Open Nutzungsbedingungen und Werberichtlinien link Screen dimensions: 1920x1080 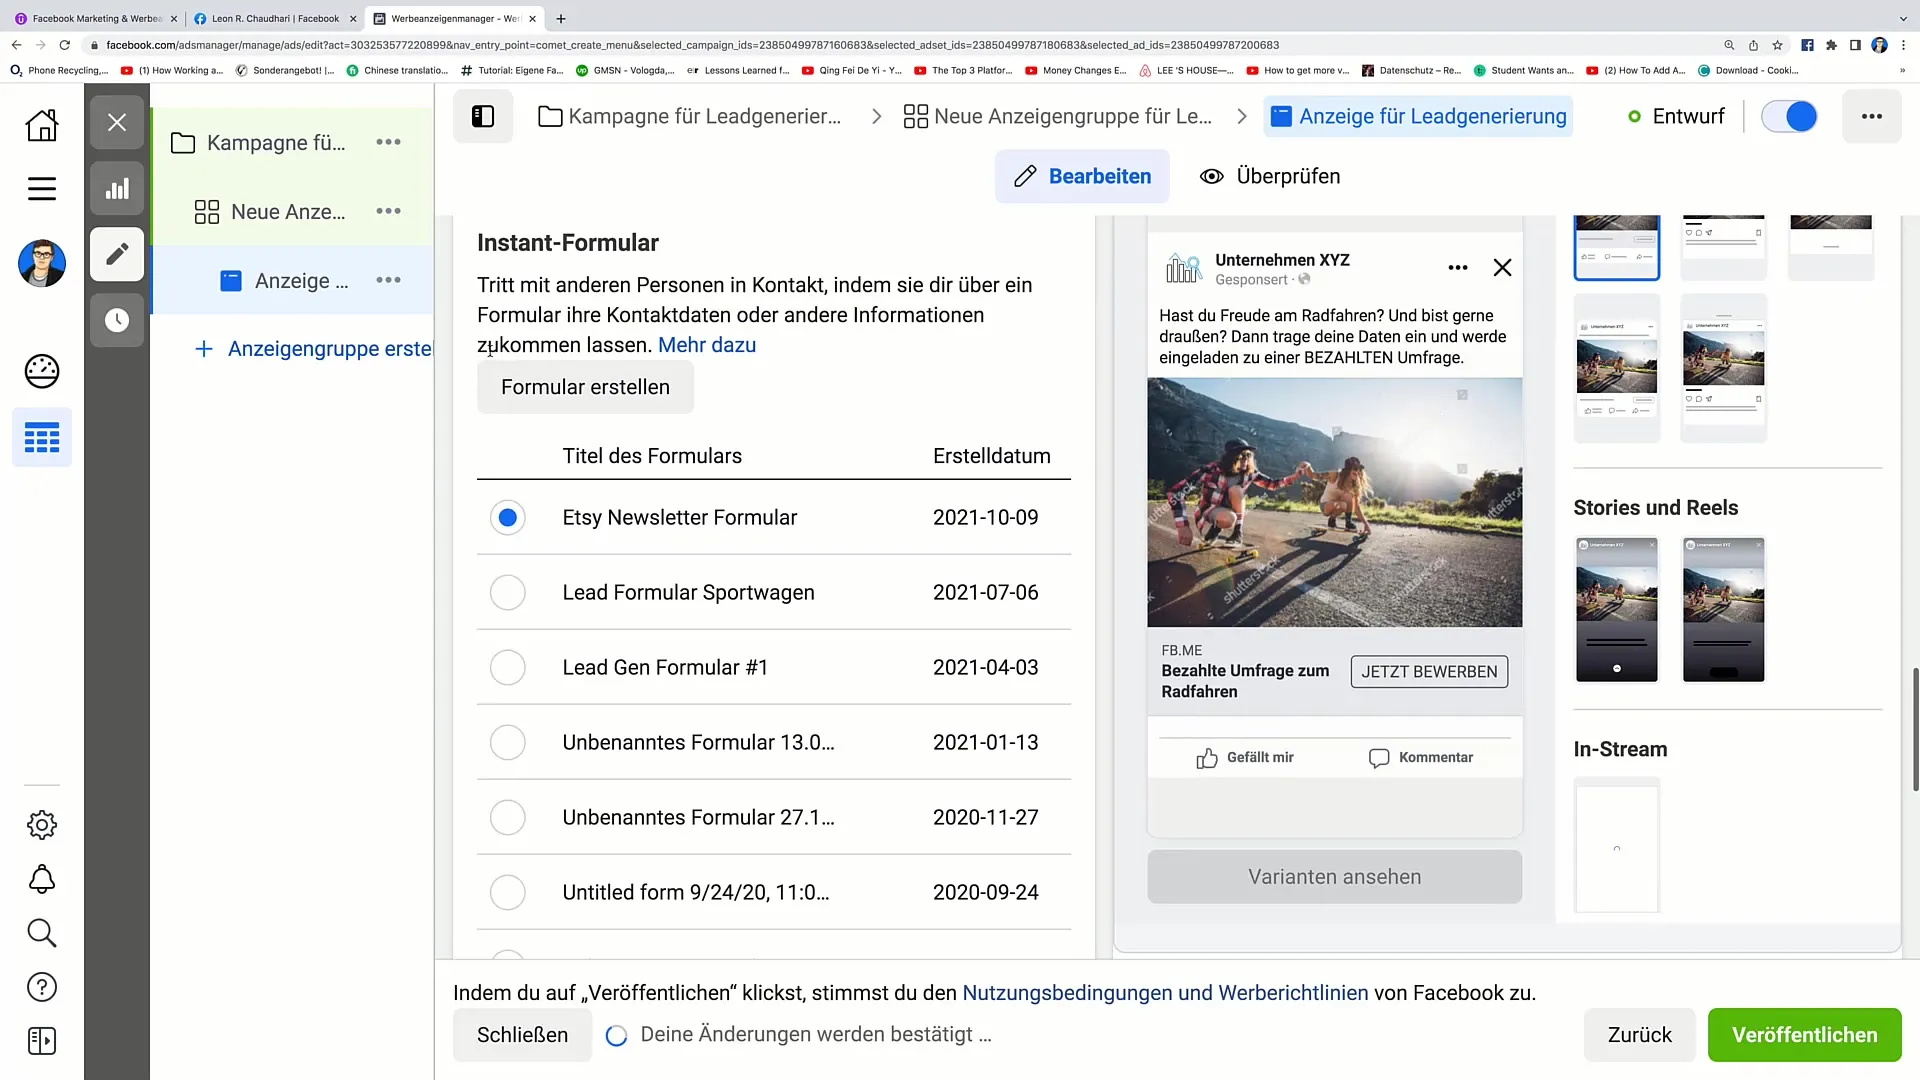(x=1165, y=993)
